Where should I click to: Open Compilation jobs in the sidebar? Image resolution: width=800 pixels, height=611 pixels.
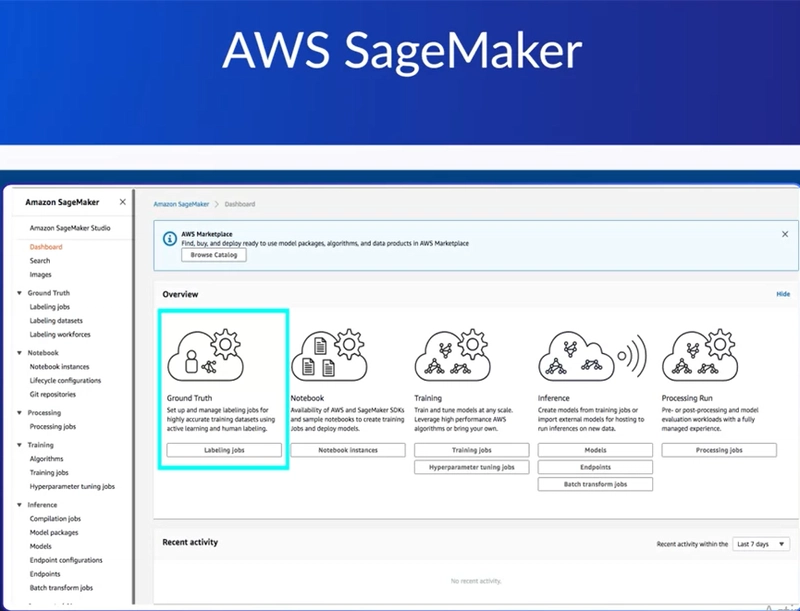[x=55, y=519]
